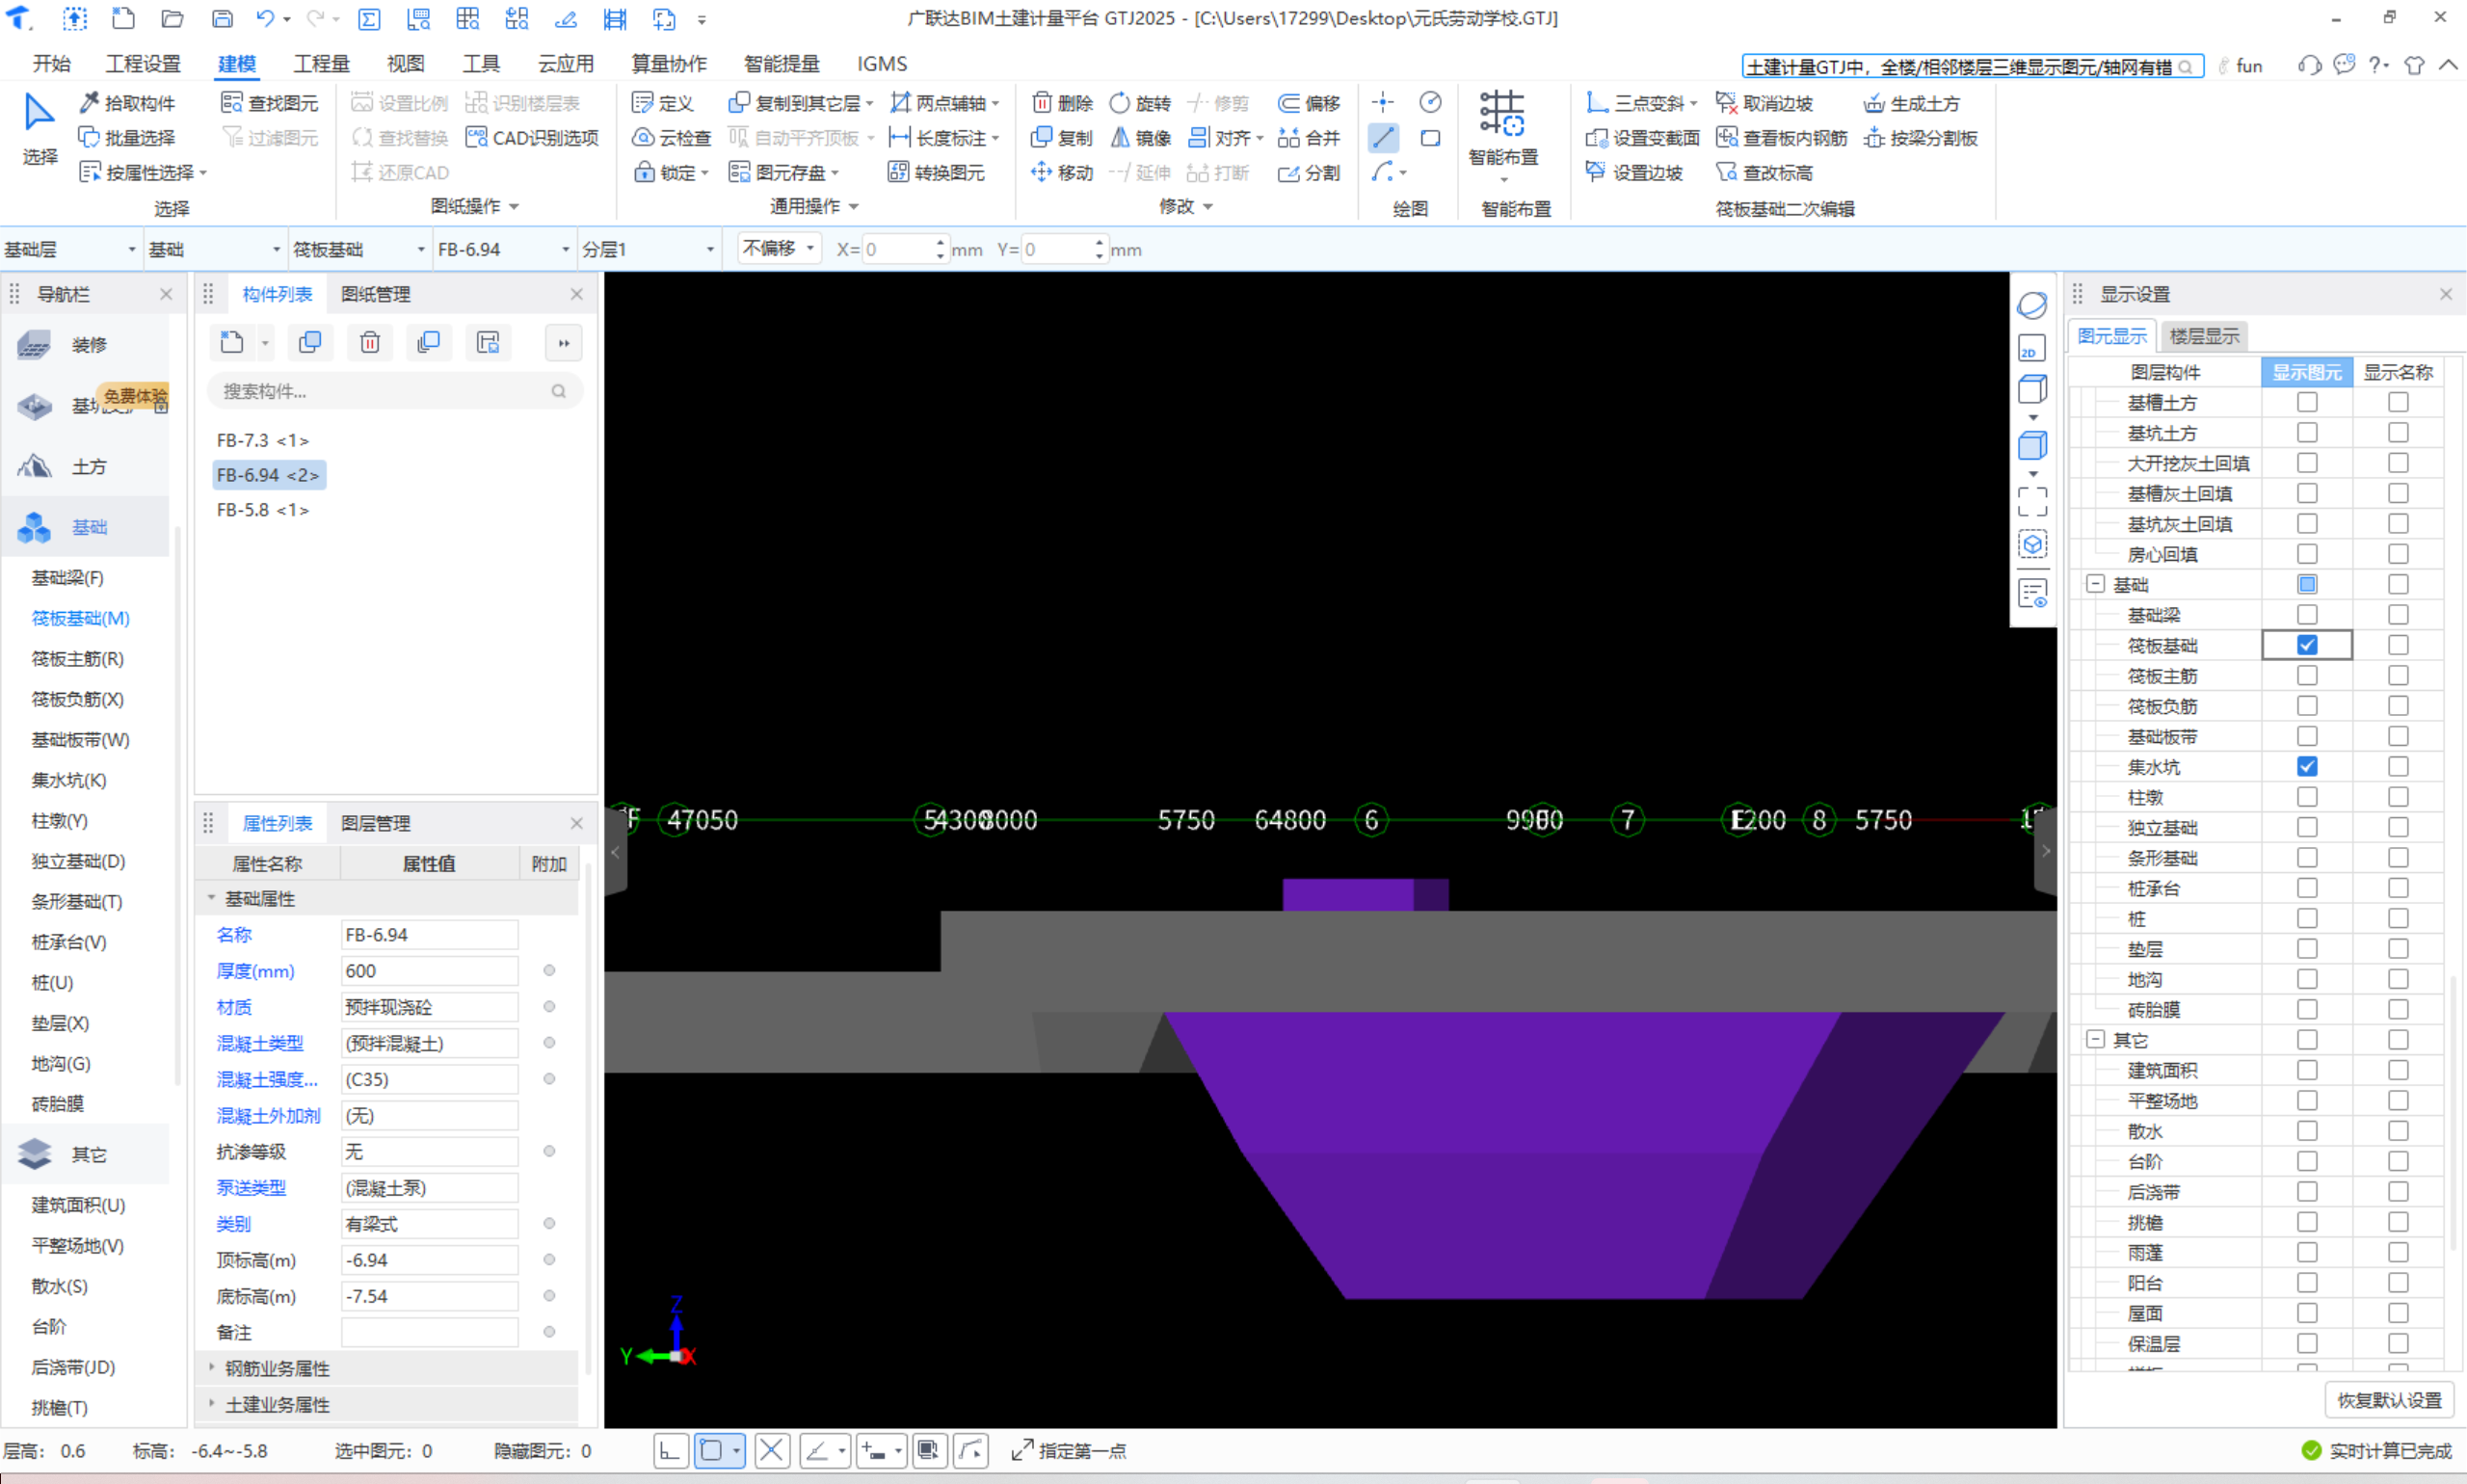Screen dimensions: 2467x1484
Task: Check 筏板主筋 display element checkbox
Action: tap(2306, 675)
